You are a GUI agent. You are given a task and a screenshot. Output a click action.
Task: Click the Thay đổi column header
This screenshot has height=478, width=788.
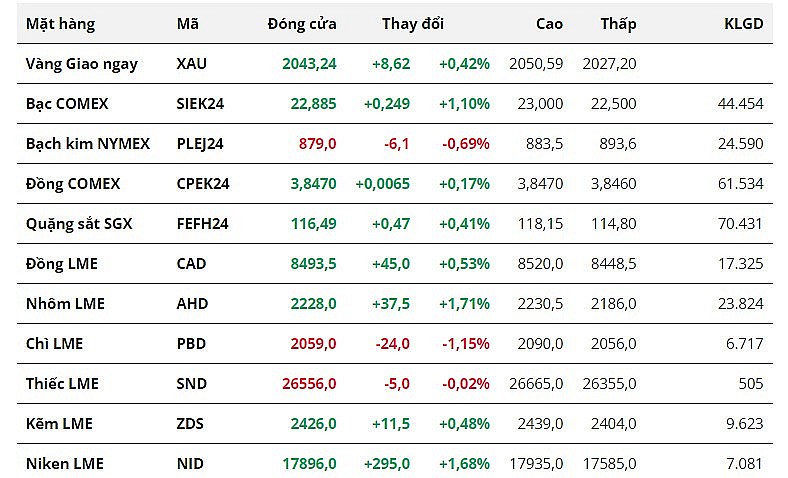412,23
